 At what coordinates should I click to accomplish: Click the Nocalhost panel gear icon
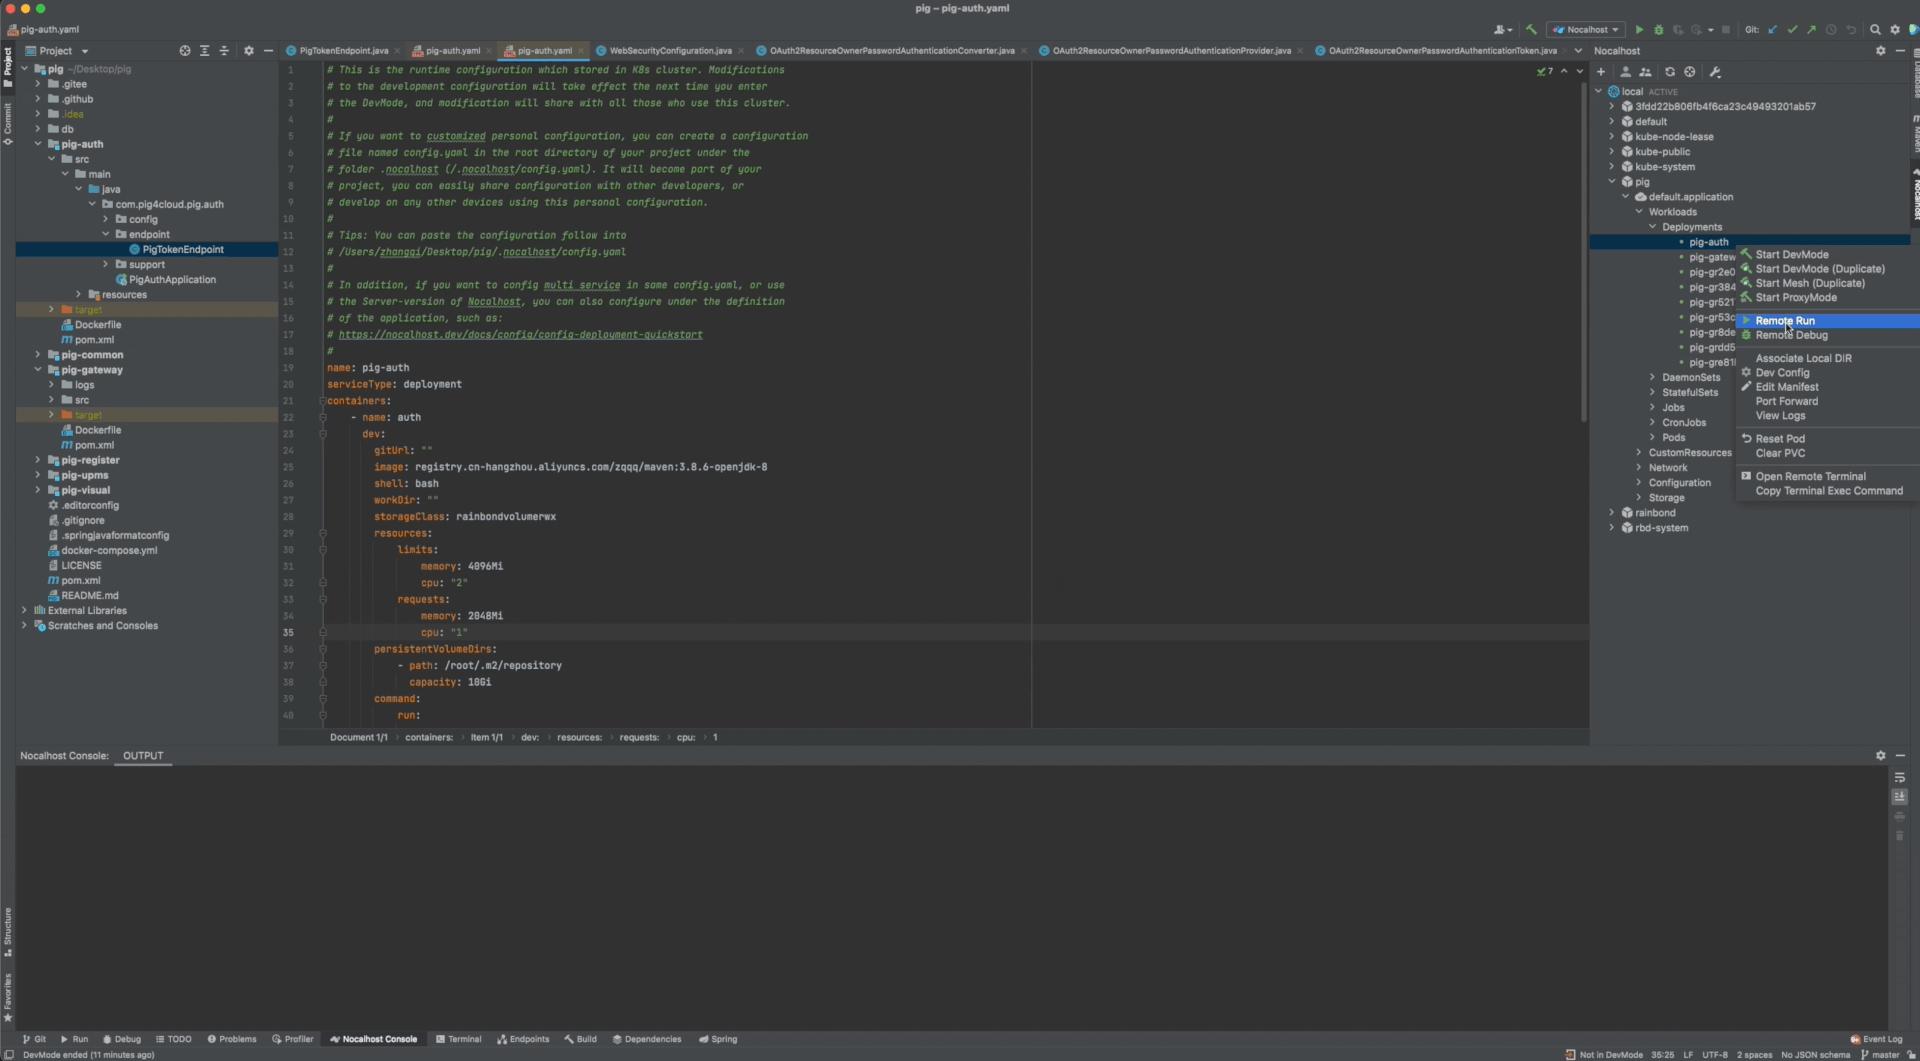click(1881, 50)
